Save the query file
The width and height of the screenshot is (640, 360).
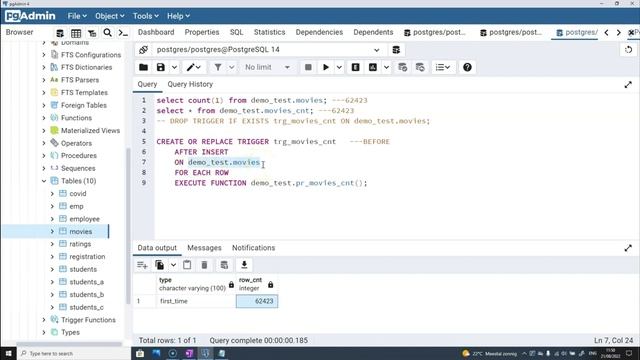[161, 67]
